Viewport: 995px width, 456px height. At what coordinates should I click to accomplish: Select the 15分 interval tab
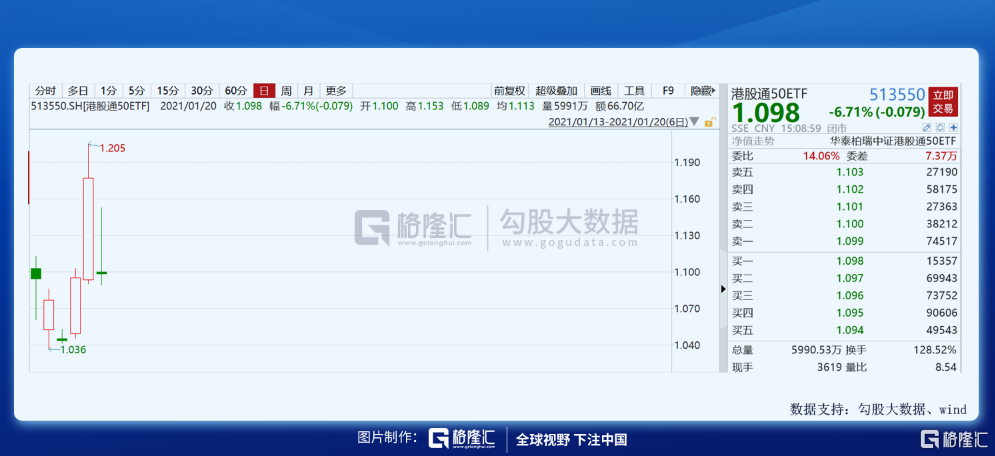(x=168, y=91)
